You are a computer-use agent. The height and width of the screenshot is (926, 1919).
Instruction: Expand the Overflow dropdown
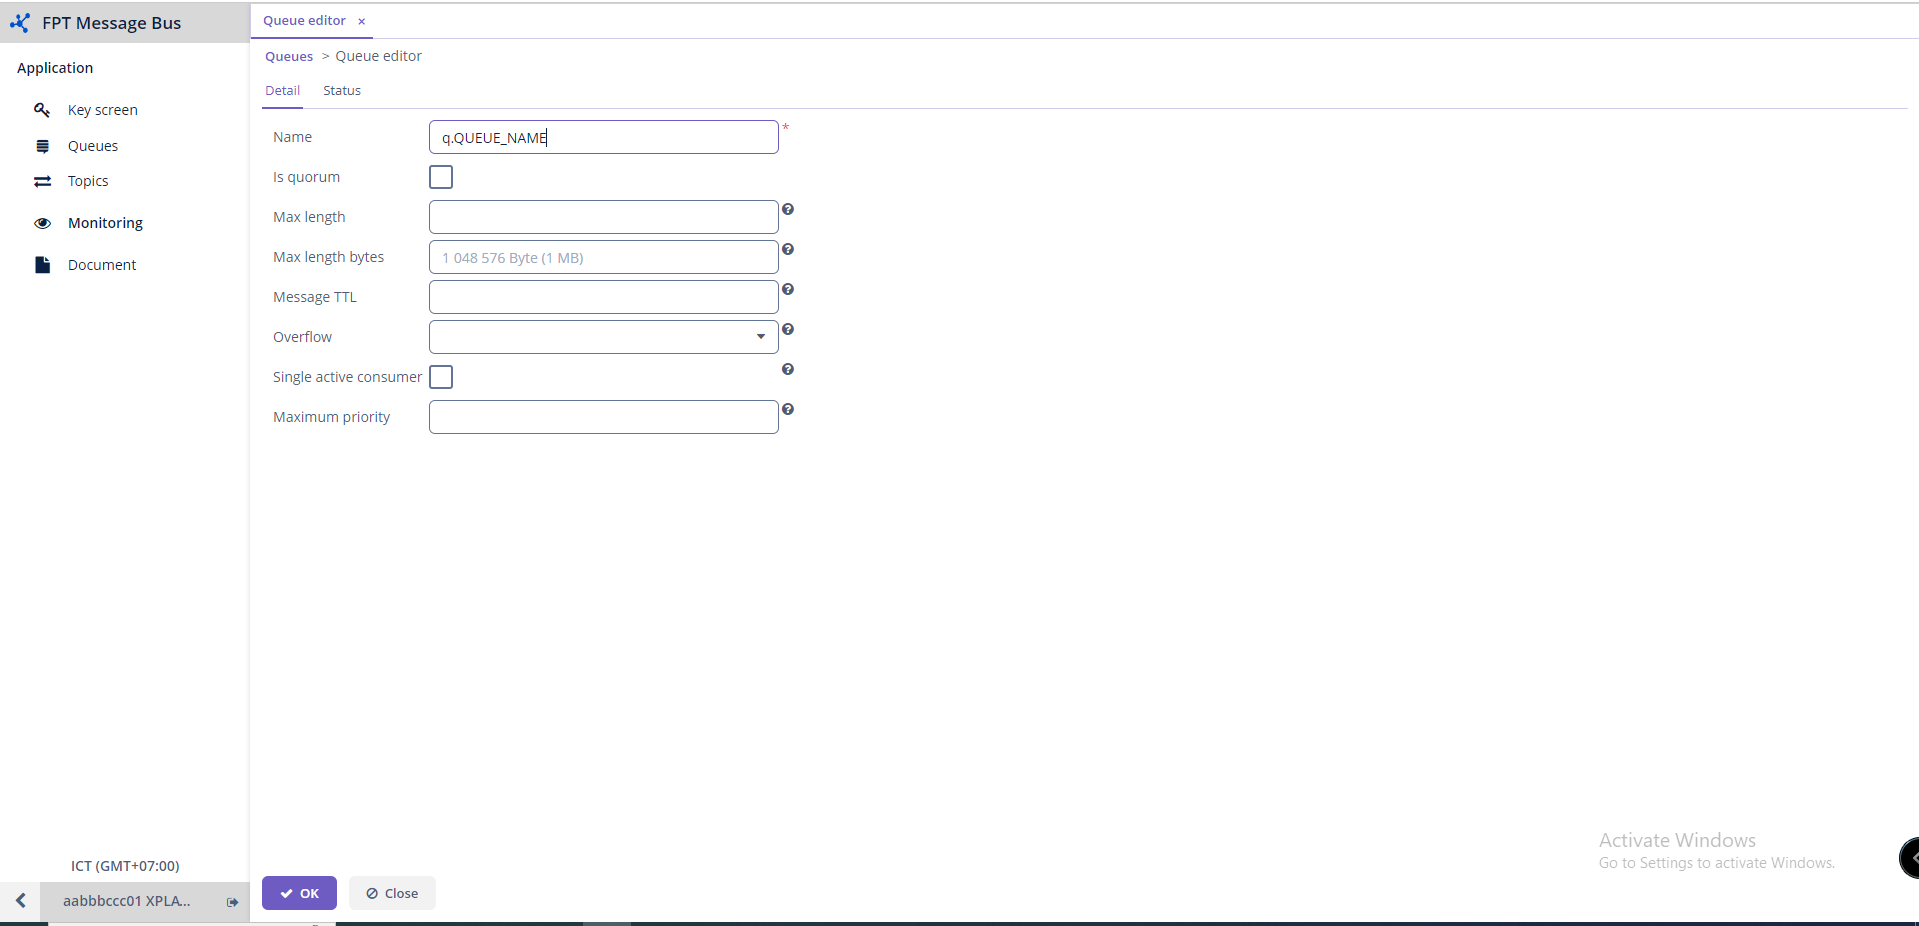pyautogui.click(x=760, y=337)
